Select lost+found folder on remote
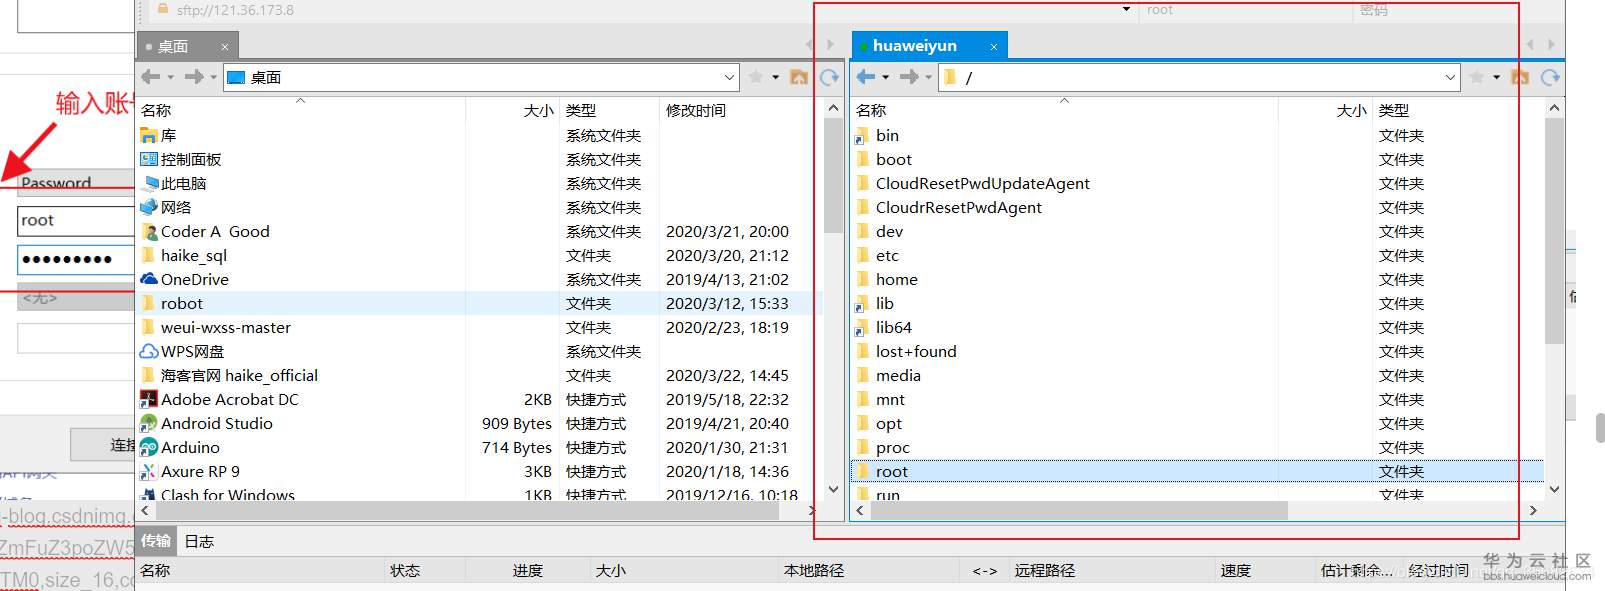 coord(906,351)
